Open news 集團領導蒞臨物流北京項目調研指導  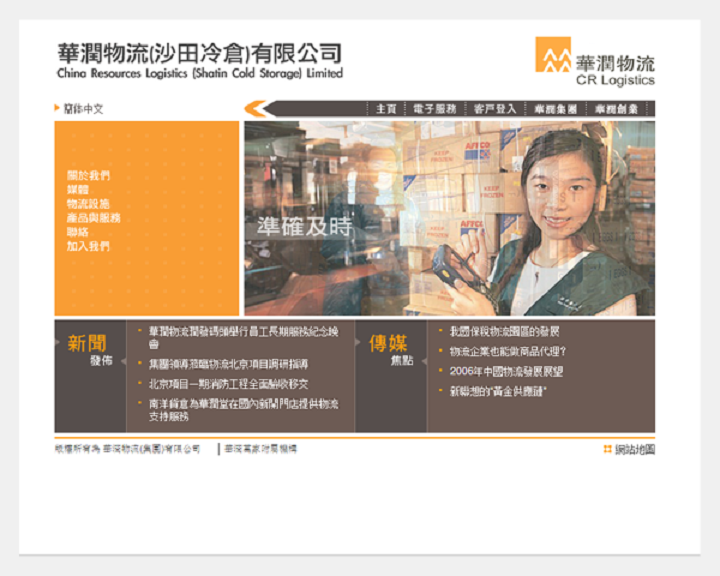pos(228,364)
